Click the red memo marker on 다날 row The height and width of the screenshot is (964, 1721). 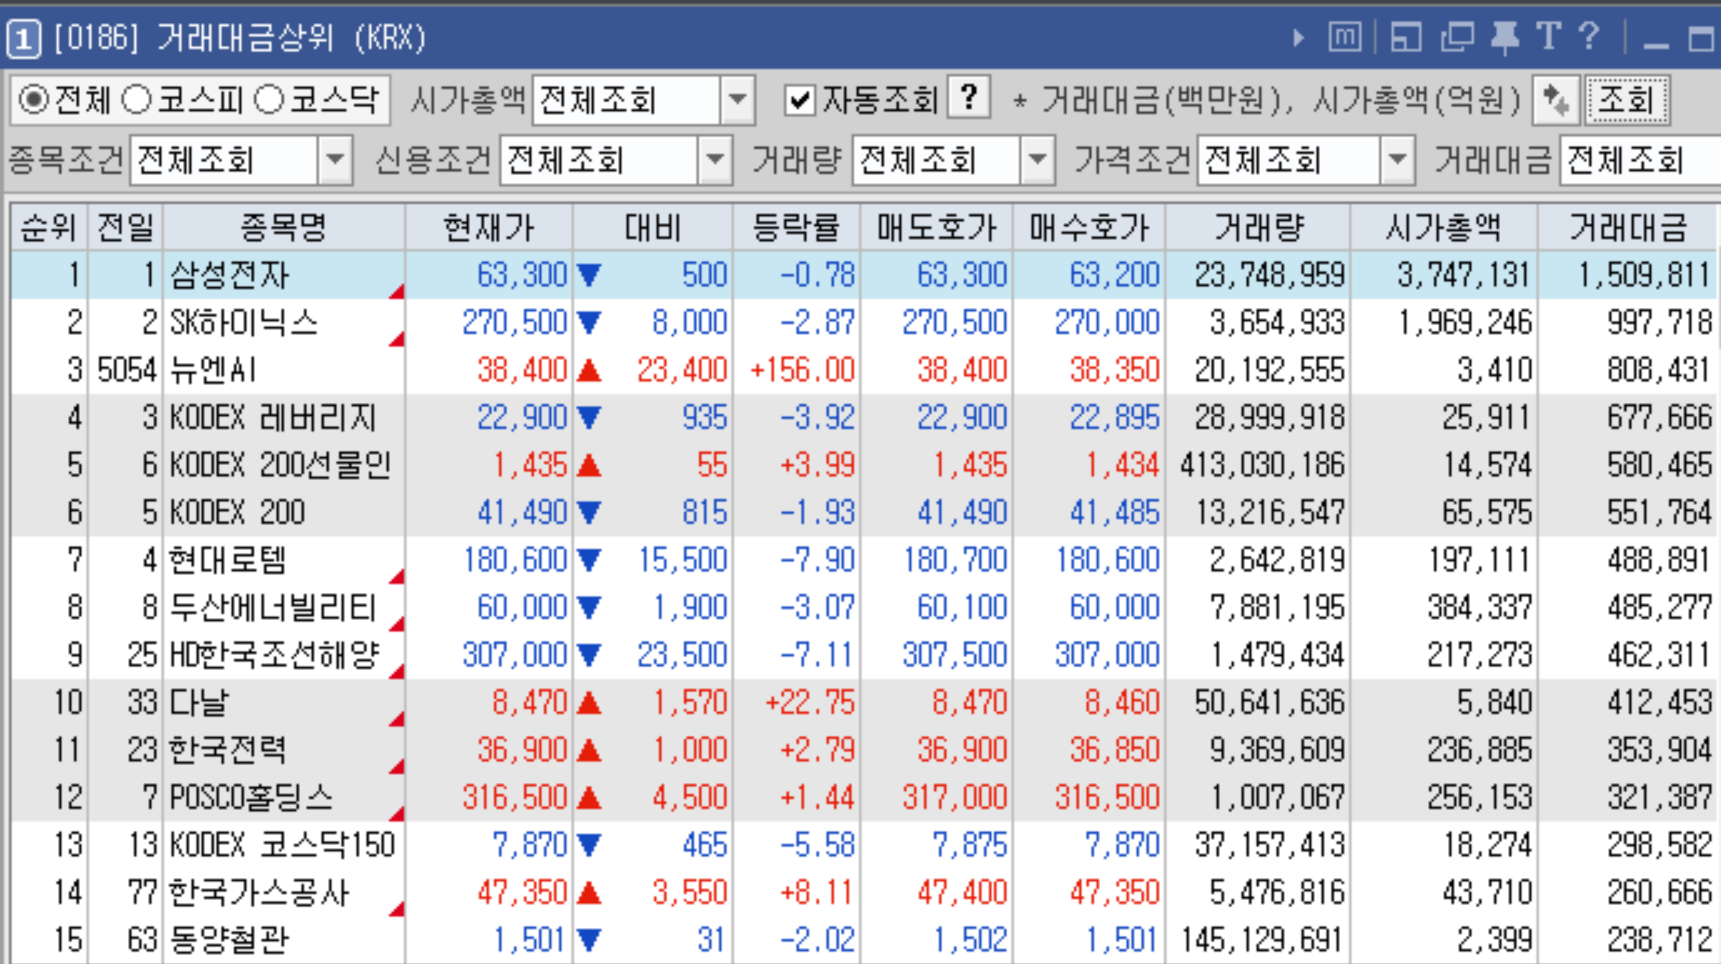[x=397, y=718]
